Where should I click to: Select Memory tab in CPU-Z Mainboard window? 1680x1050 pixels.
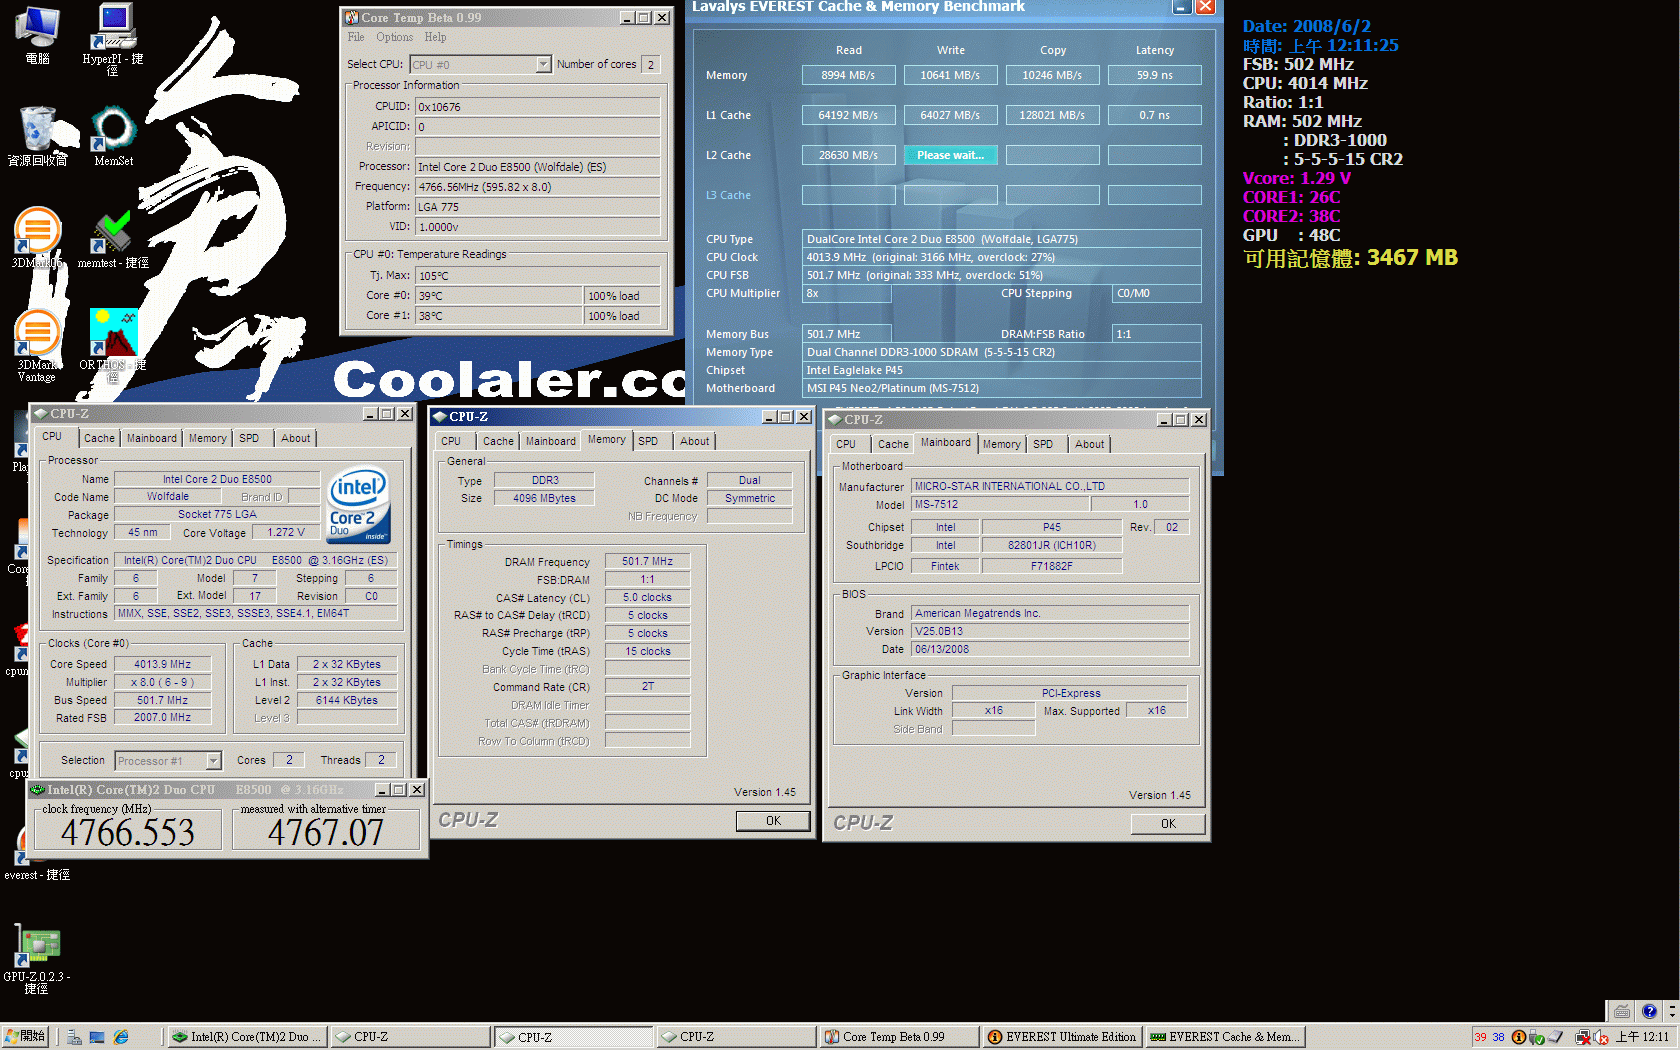(x=1001, y=444)
